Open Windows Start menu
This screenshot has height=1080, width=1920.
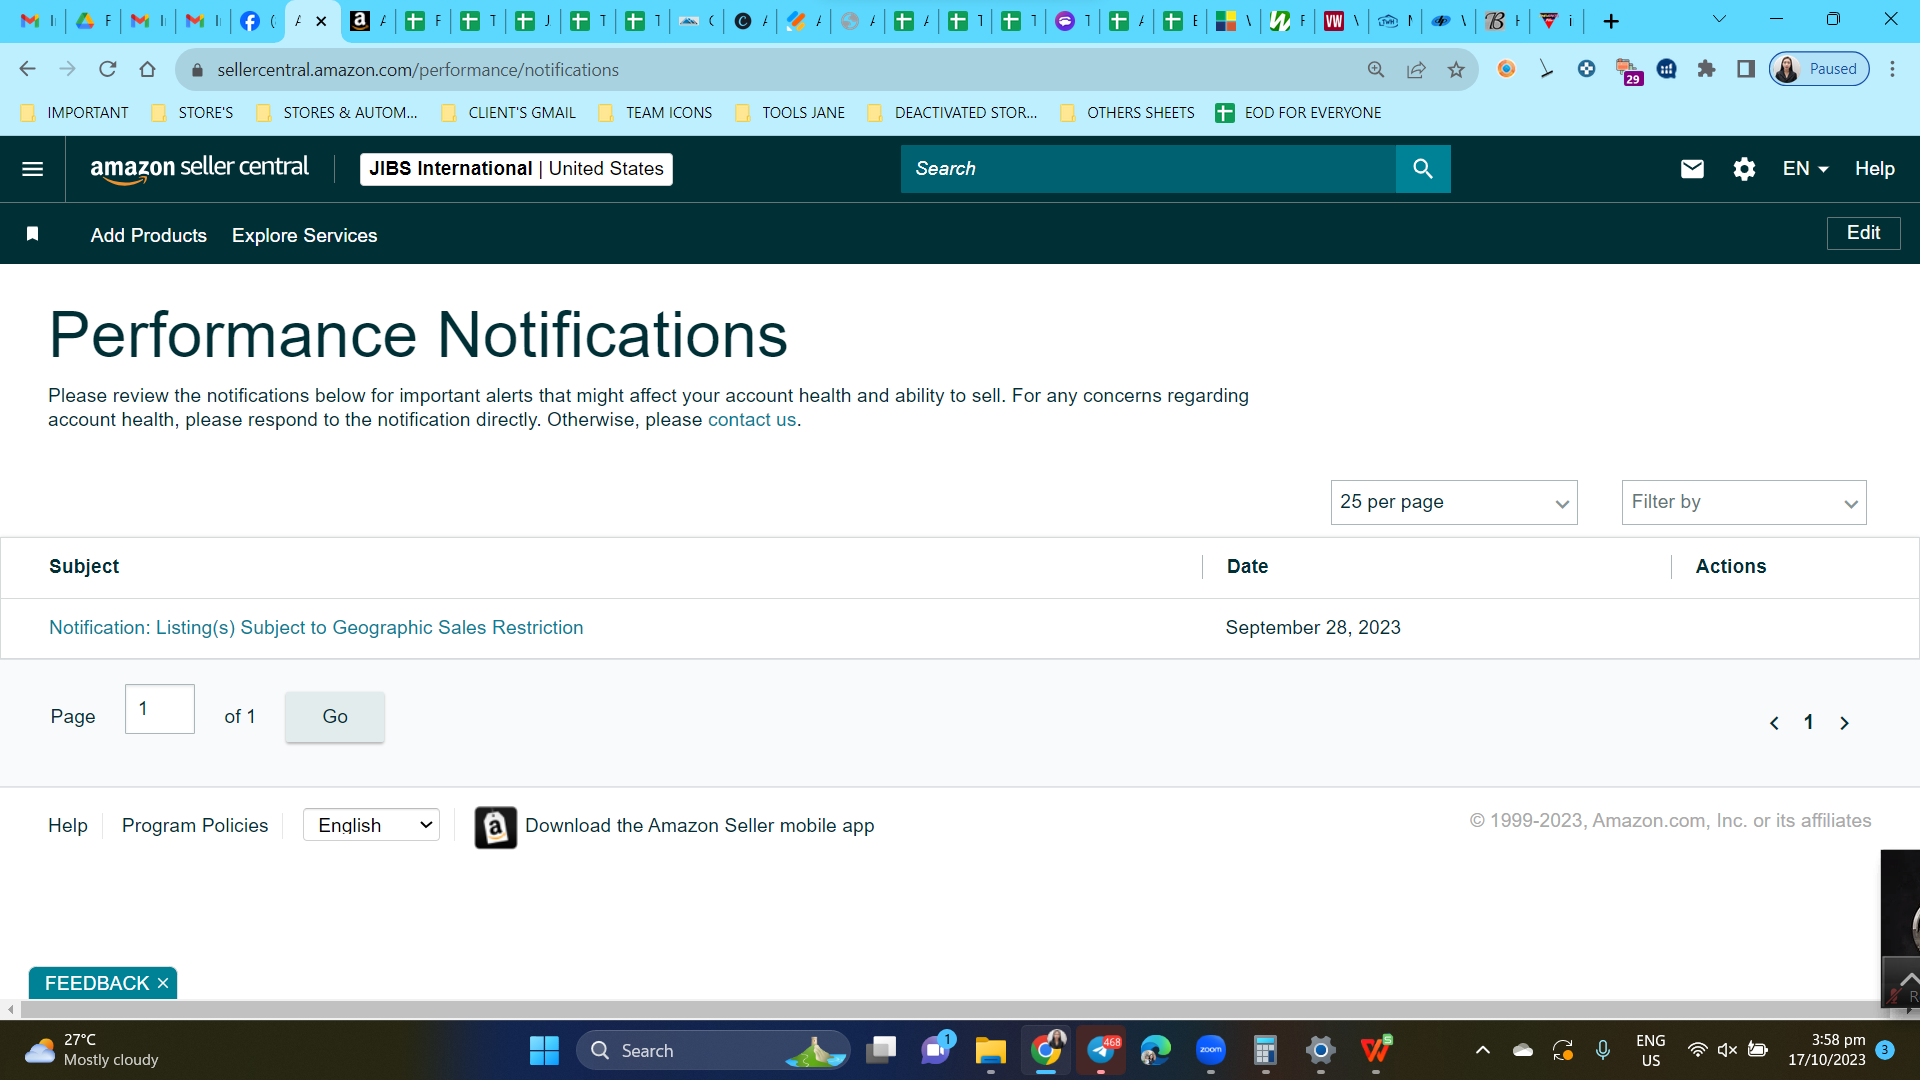click(x=544, y=1051)
